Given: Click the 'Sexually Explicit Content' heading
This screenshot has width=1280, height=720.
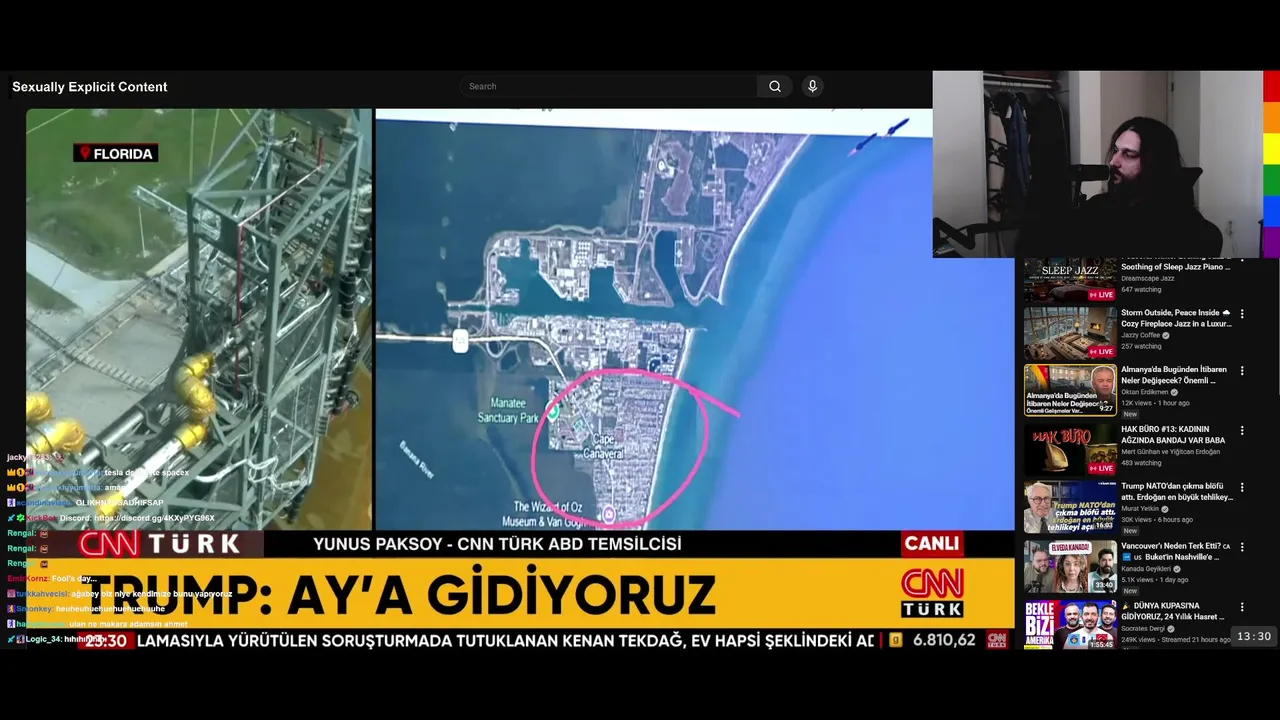Looking at the screenshot, I should click(x=89, y=87).
